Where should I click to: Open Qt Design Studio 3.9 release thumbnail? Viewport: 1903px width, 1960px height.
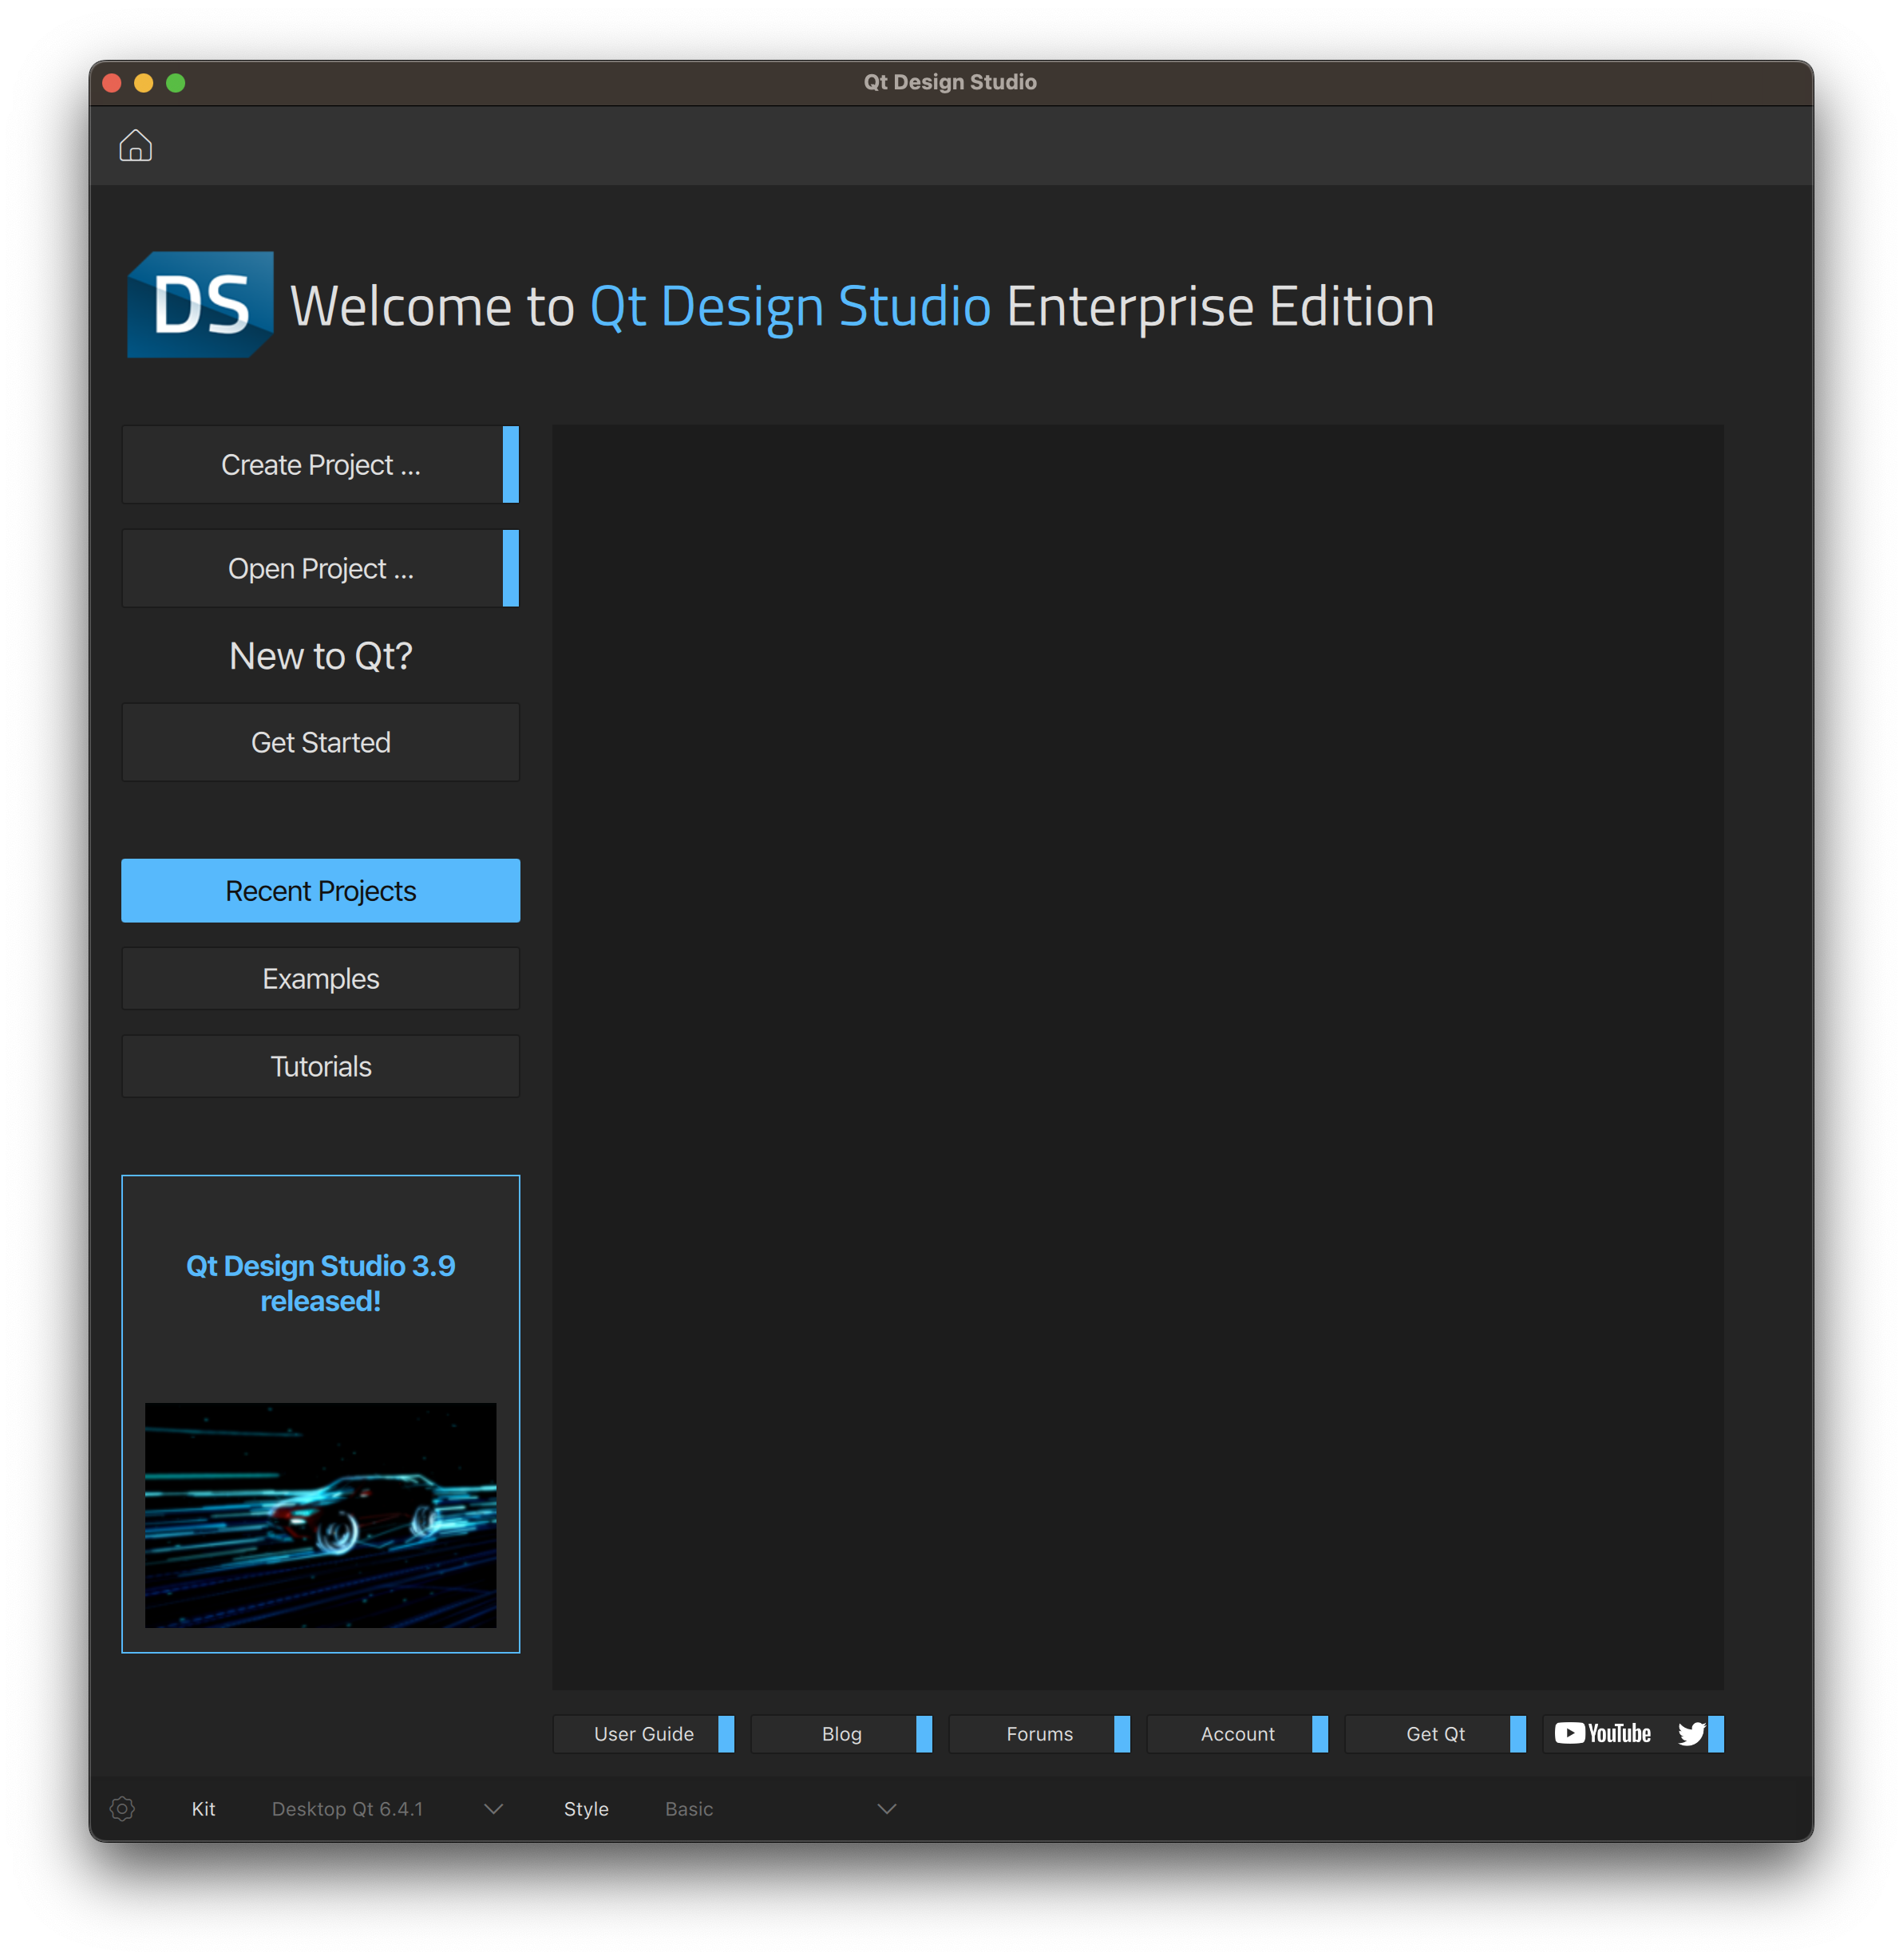click(320, 1514)
